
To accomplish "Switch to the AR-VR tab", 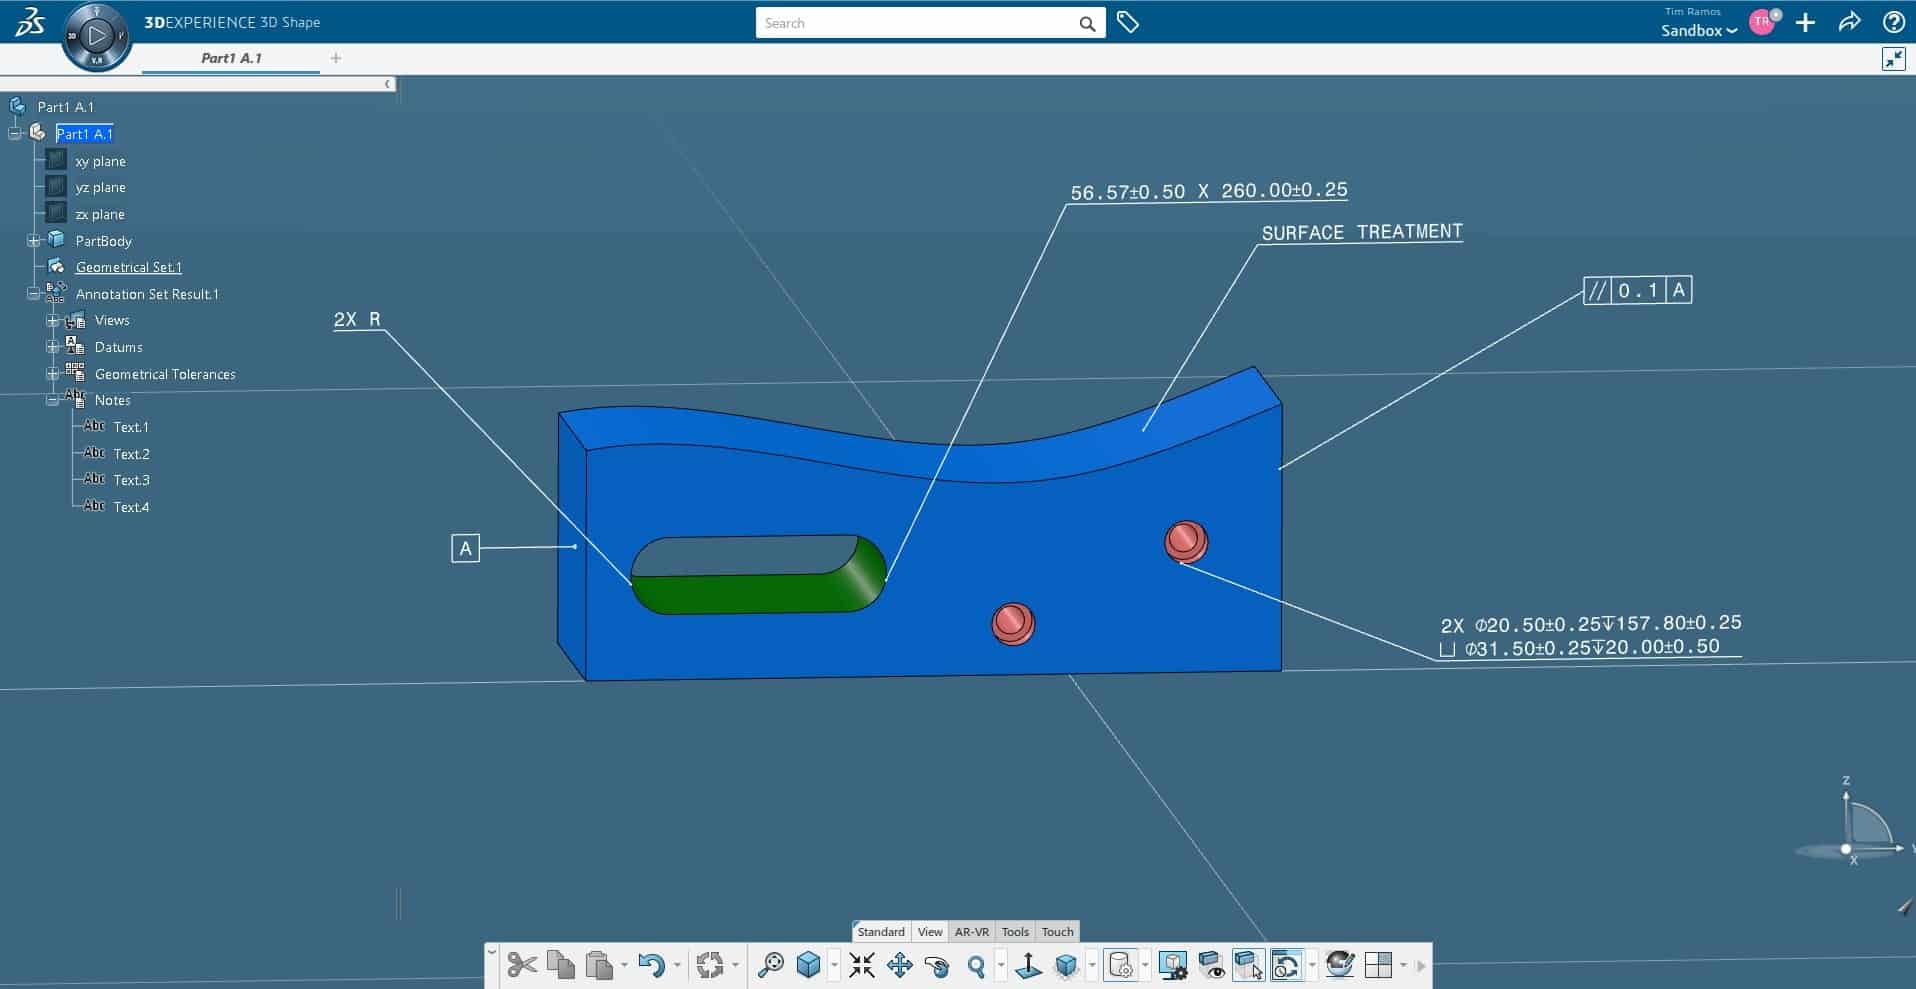I will pyautogui.click(x=972, y=931).
